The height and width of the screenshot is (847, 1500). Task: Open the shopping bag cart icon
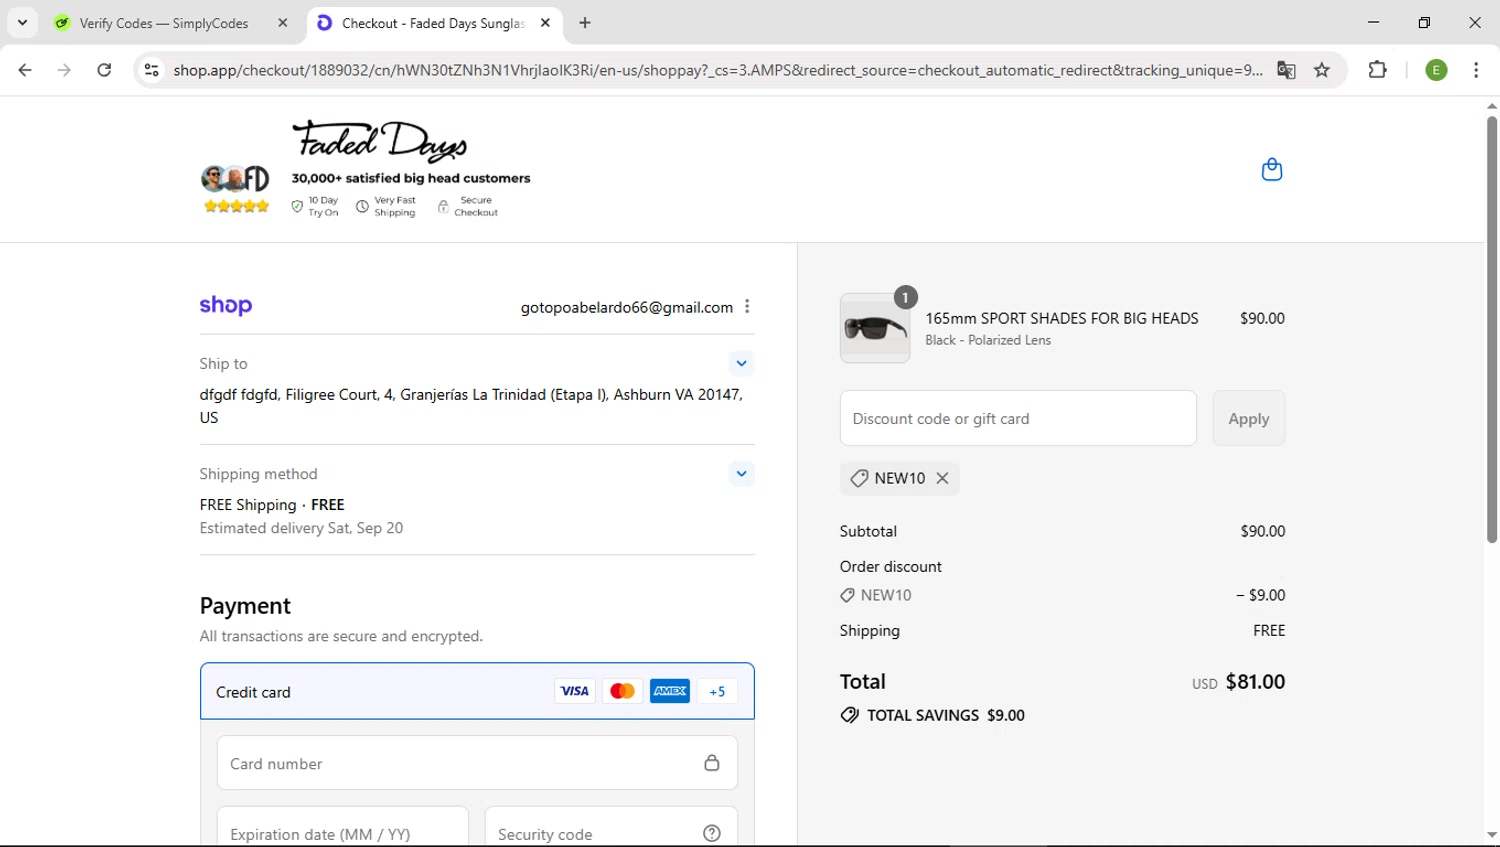tap(1271, 170)
